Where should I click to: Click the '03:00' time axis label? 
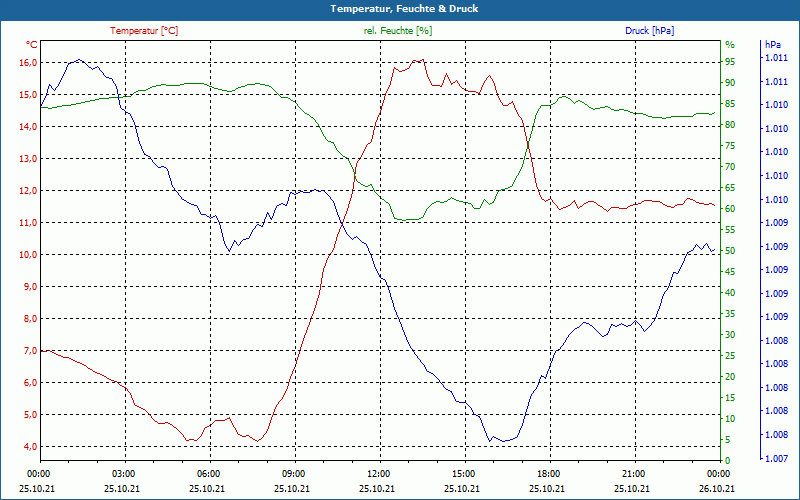tap(122, 474)
